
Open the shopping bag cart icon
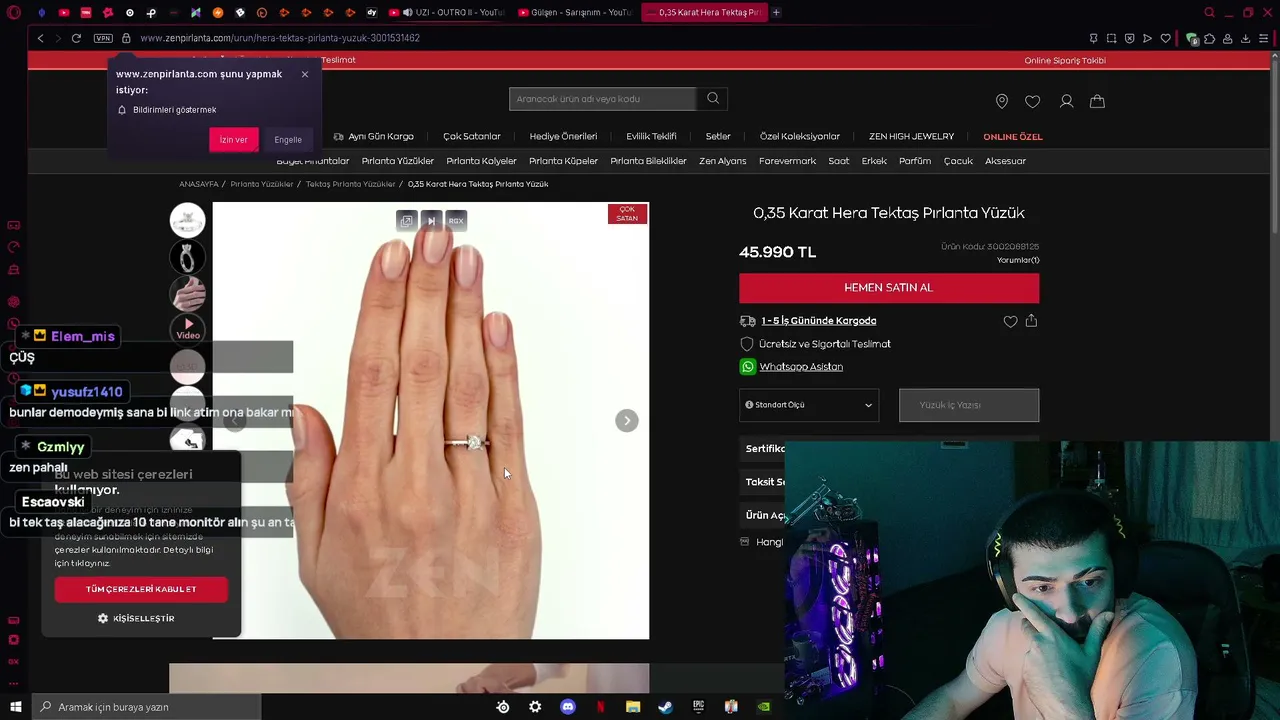(1097, 101)
